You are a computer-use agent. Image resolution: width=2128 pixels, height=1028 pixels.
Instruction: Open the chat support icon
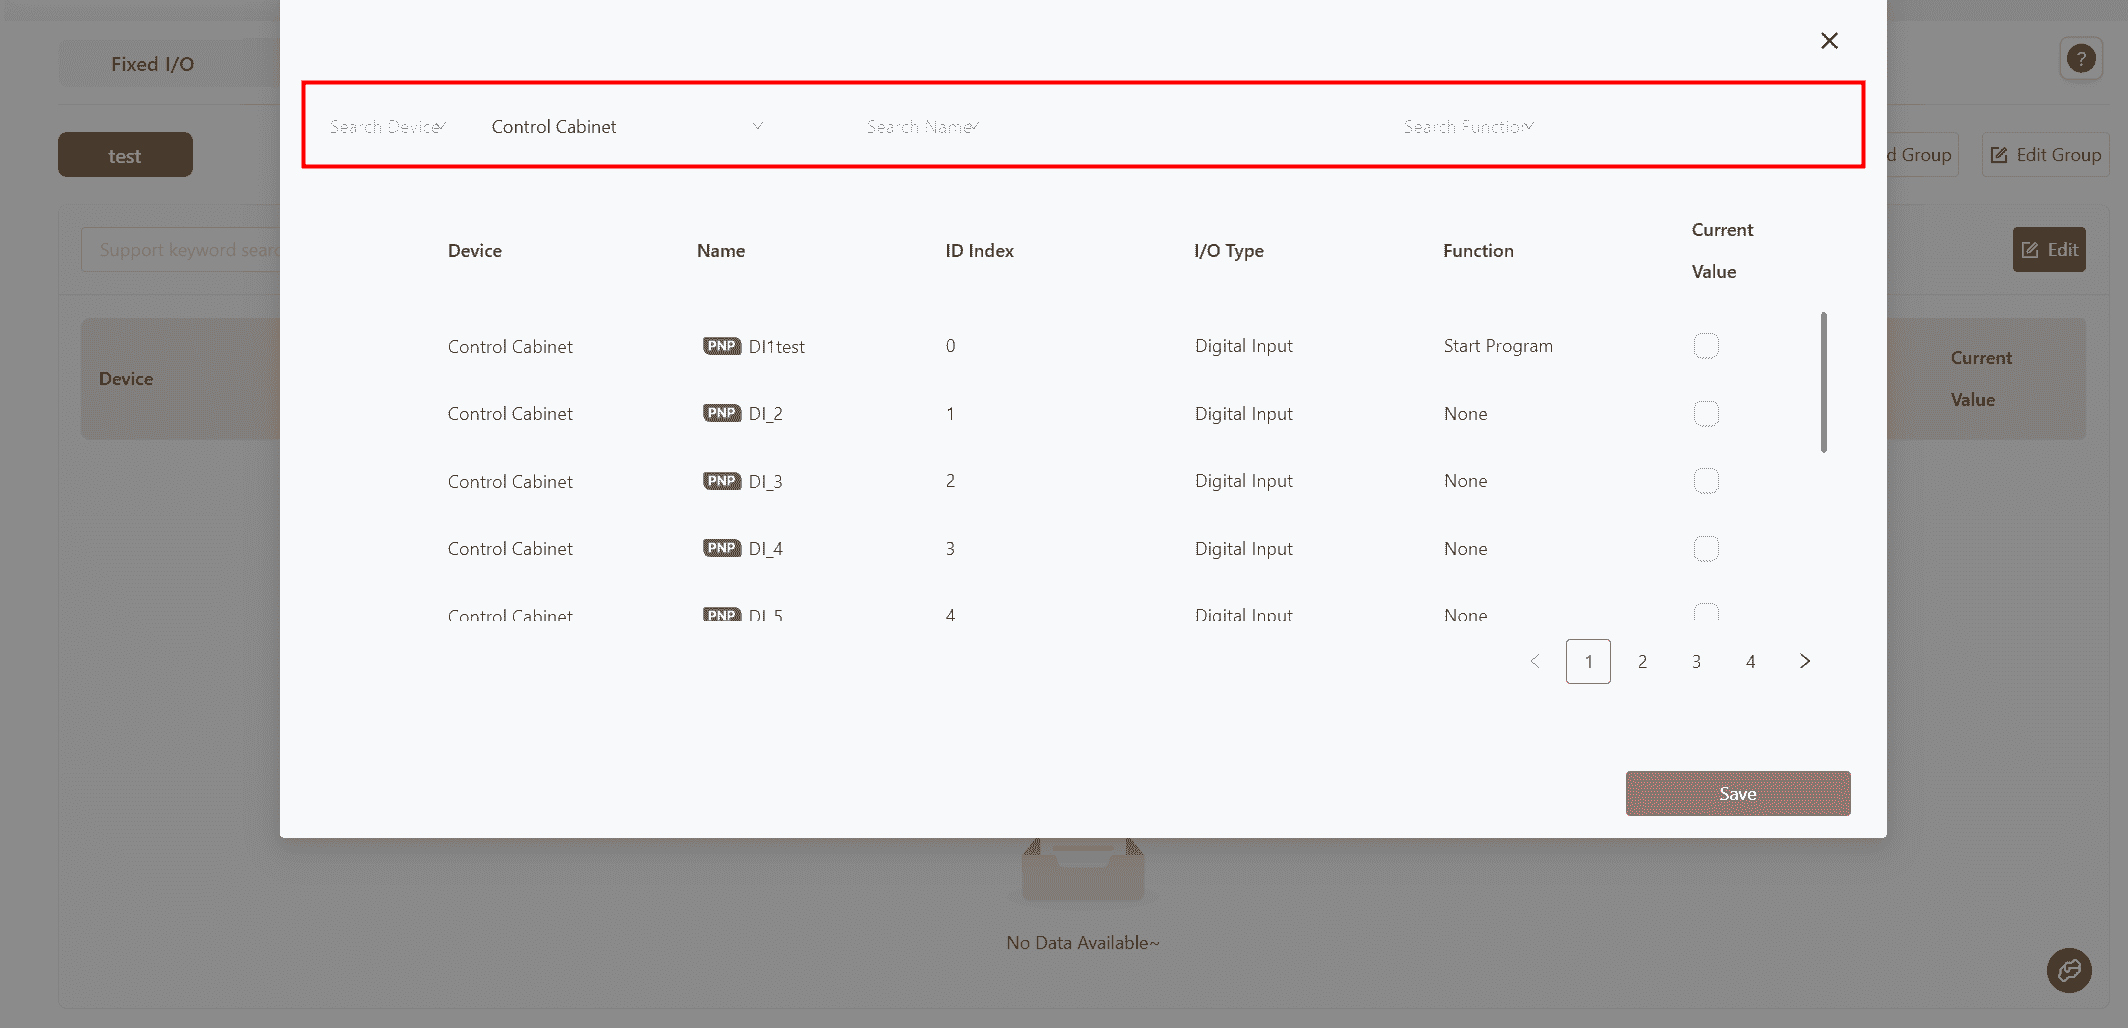pos(2069,970)
